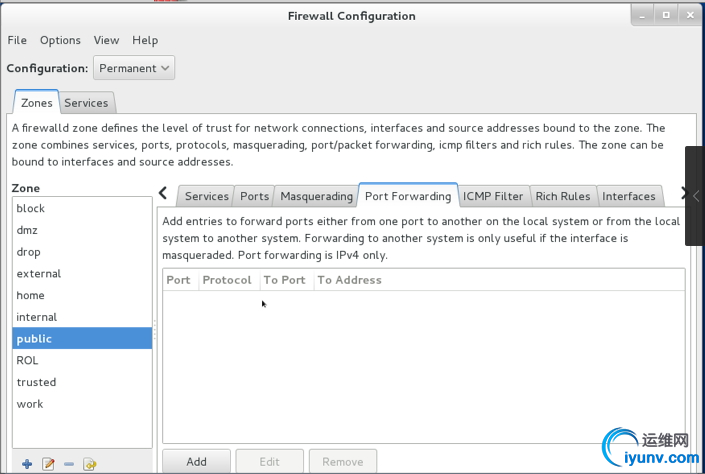
Task: Open the File menu
Action: [17, 40]
